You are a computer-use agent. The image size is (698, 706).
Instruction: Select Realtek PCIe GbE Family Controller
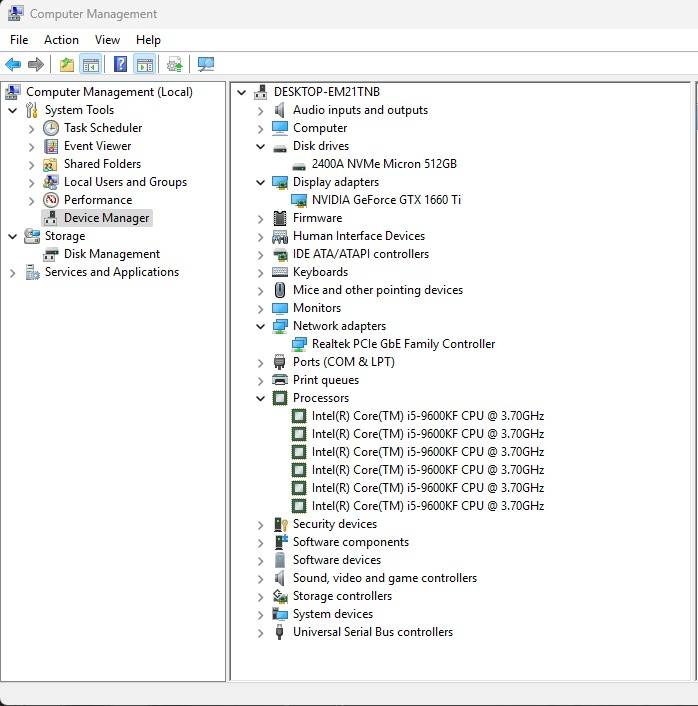tap(403, 344)
